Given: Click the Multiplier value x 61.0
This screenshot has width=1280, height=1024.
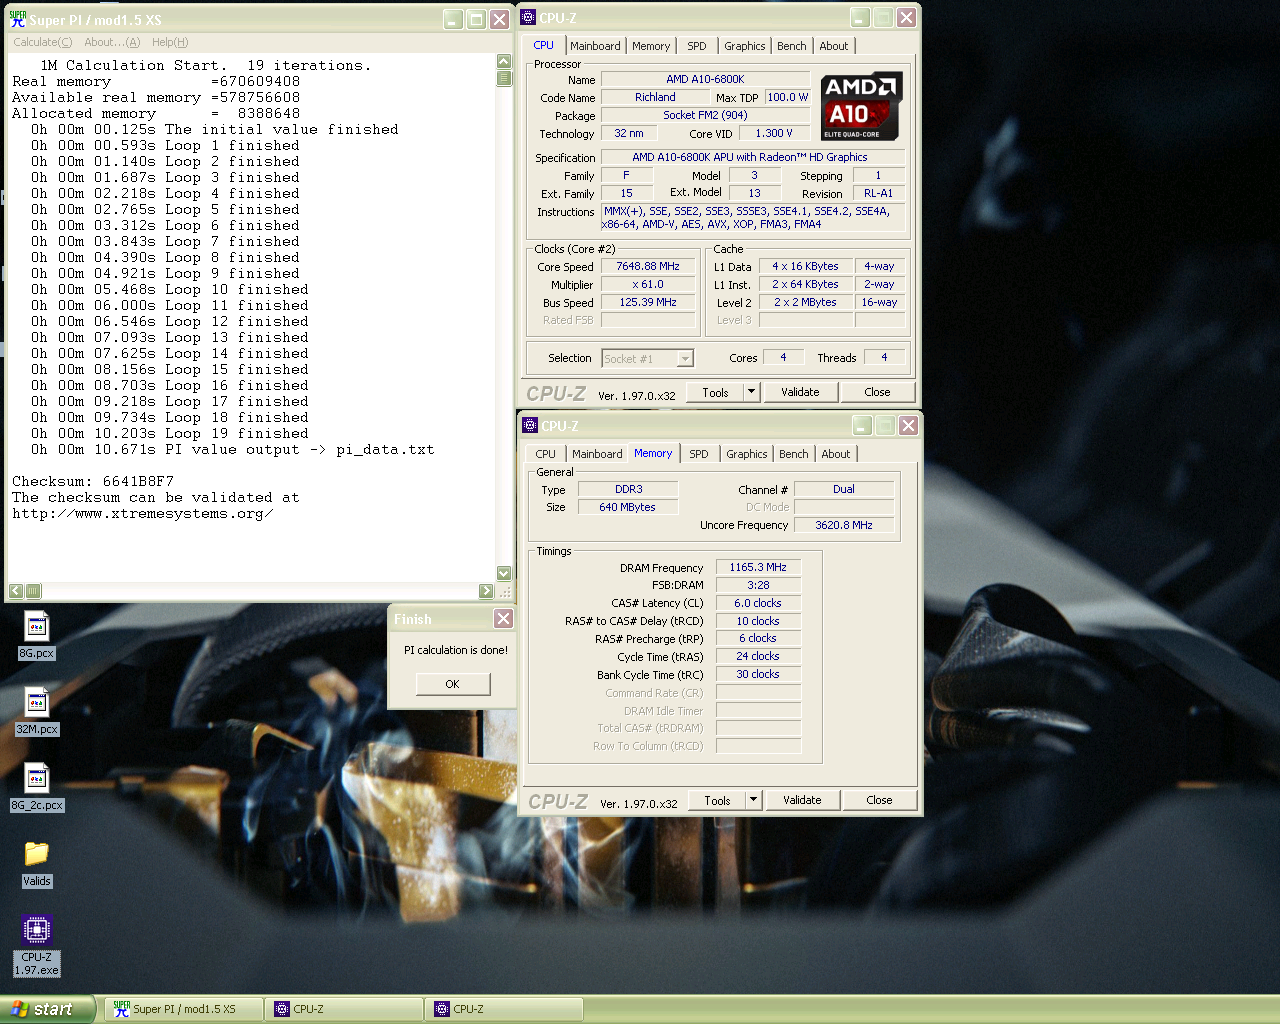Looking at the screenshot, I should 648,285.
